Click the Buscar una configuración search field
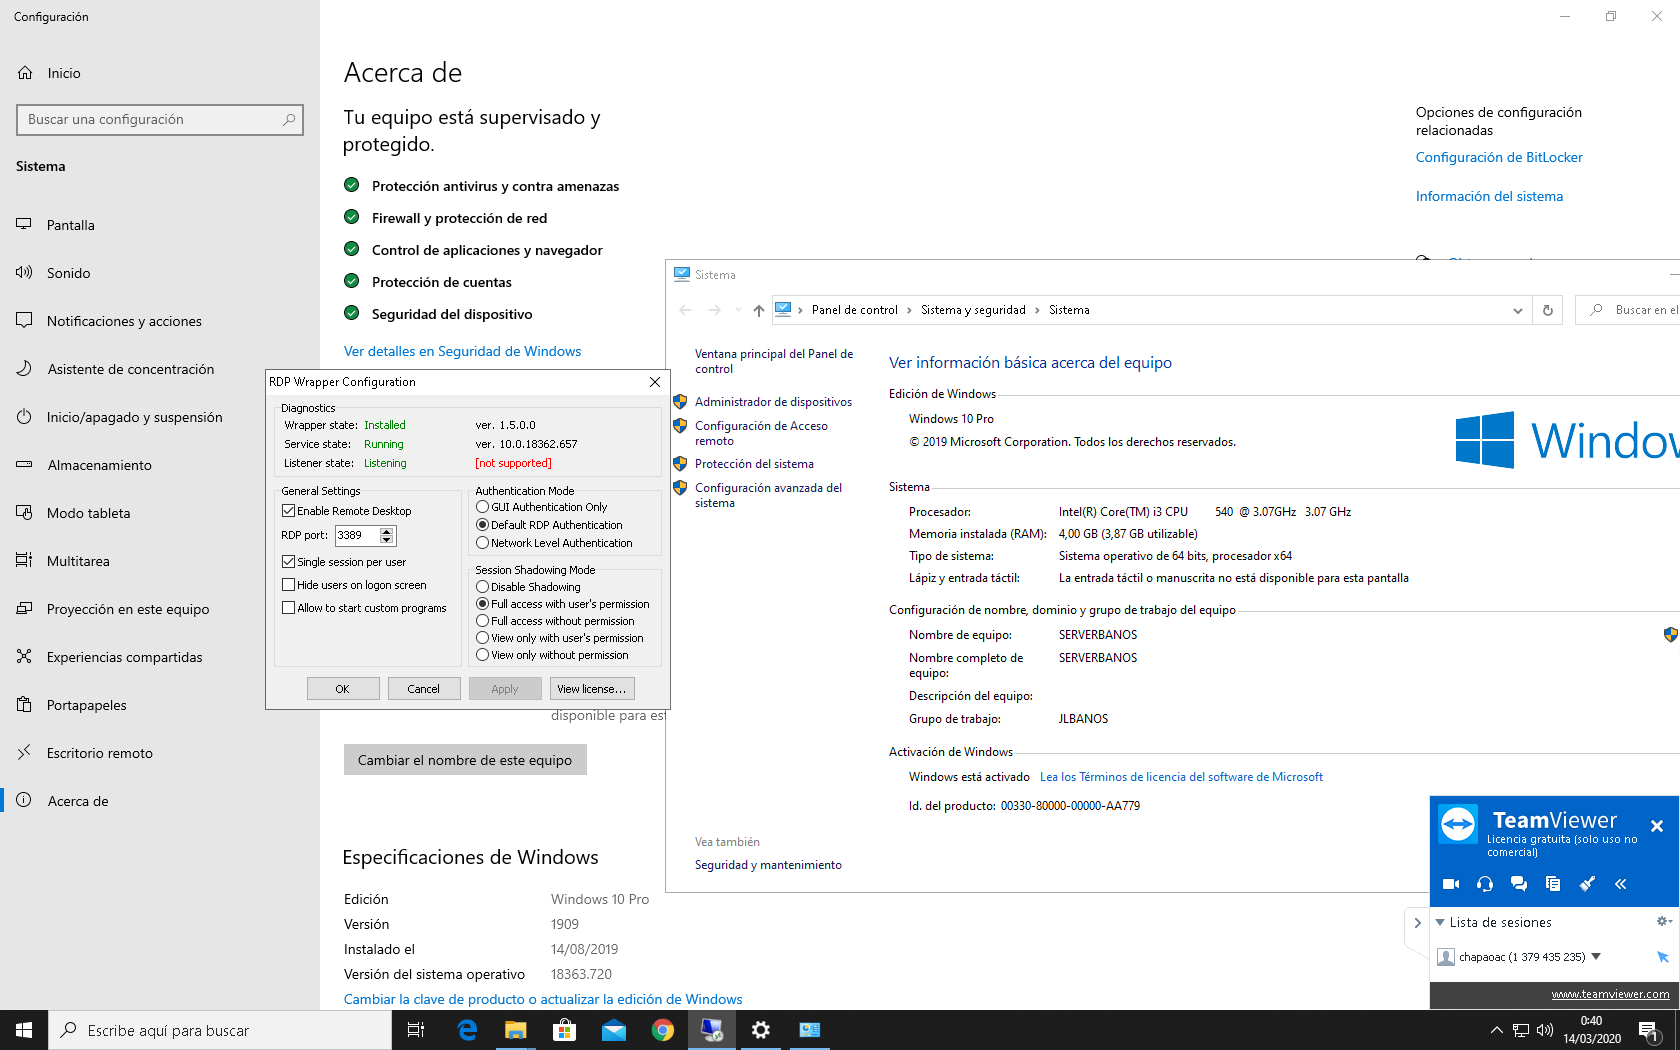 coord(159,119)
